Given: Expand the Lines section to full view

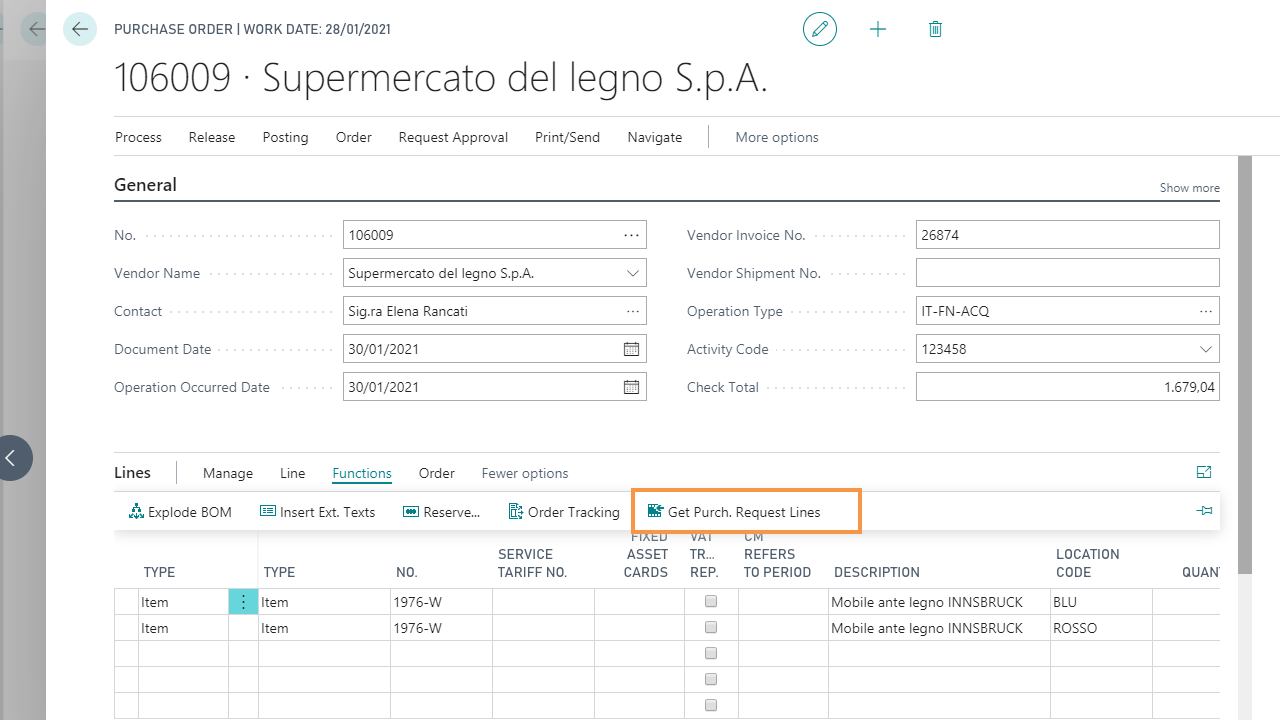Looking at the screenshot, I should pos(1204,473).
